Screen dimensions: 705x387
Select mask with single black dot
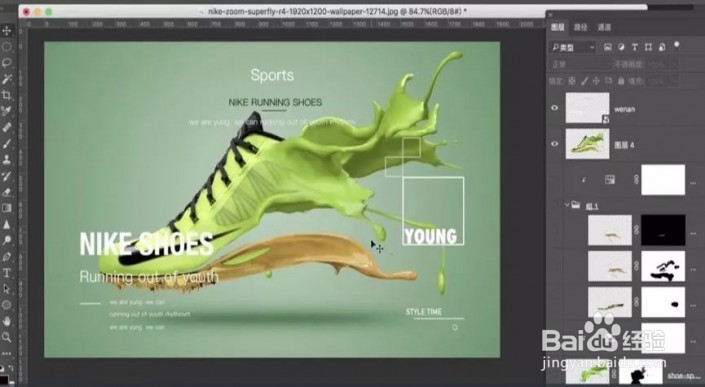click(x=663, y=302)
